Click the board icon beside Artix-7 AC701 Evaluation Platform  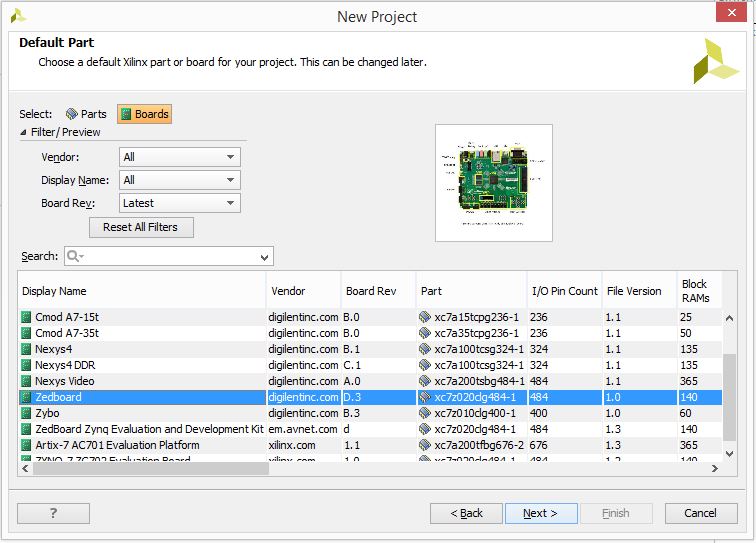click(26, 445)
